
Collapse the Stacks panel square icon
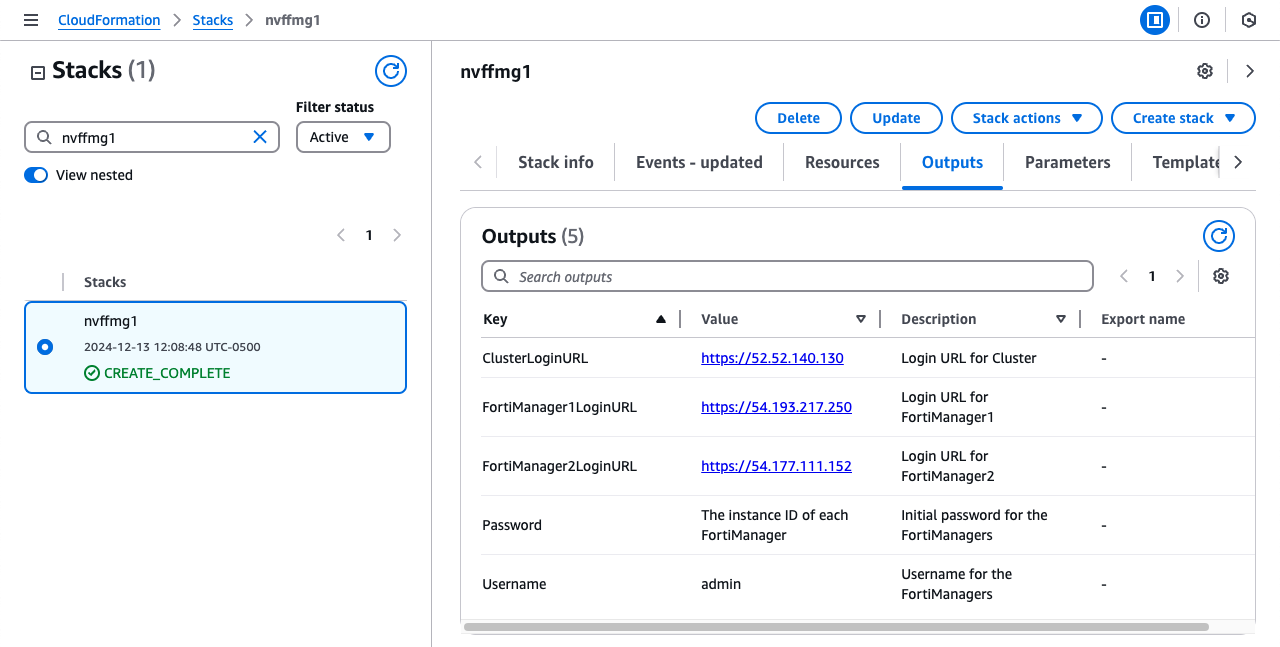[x=38, y=72]
